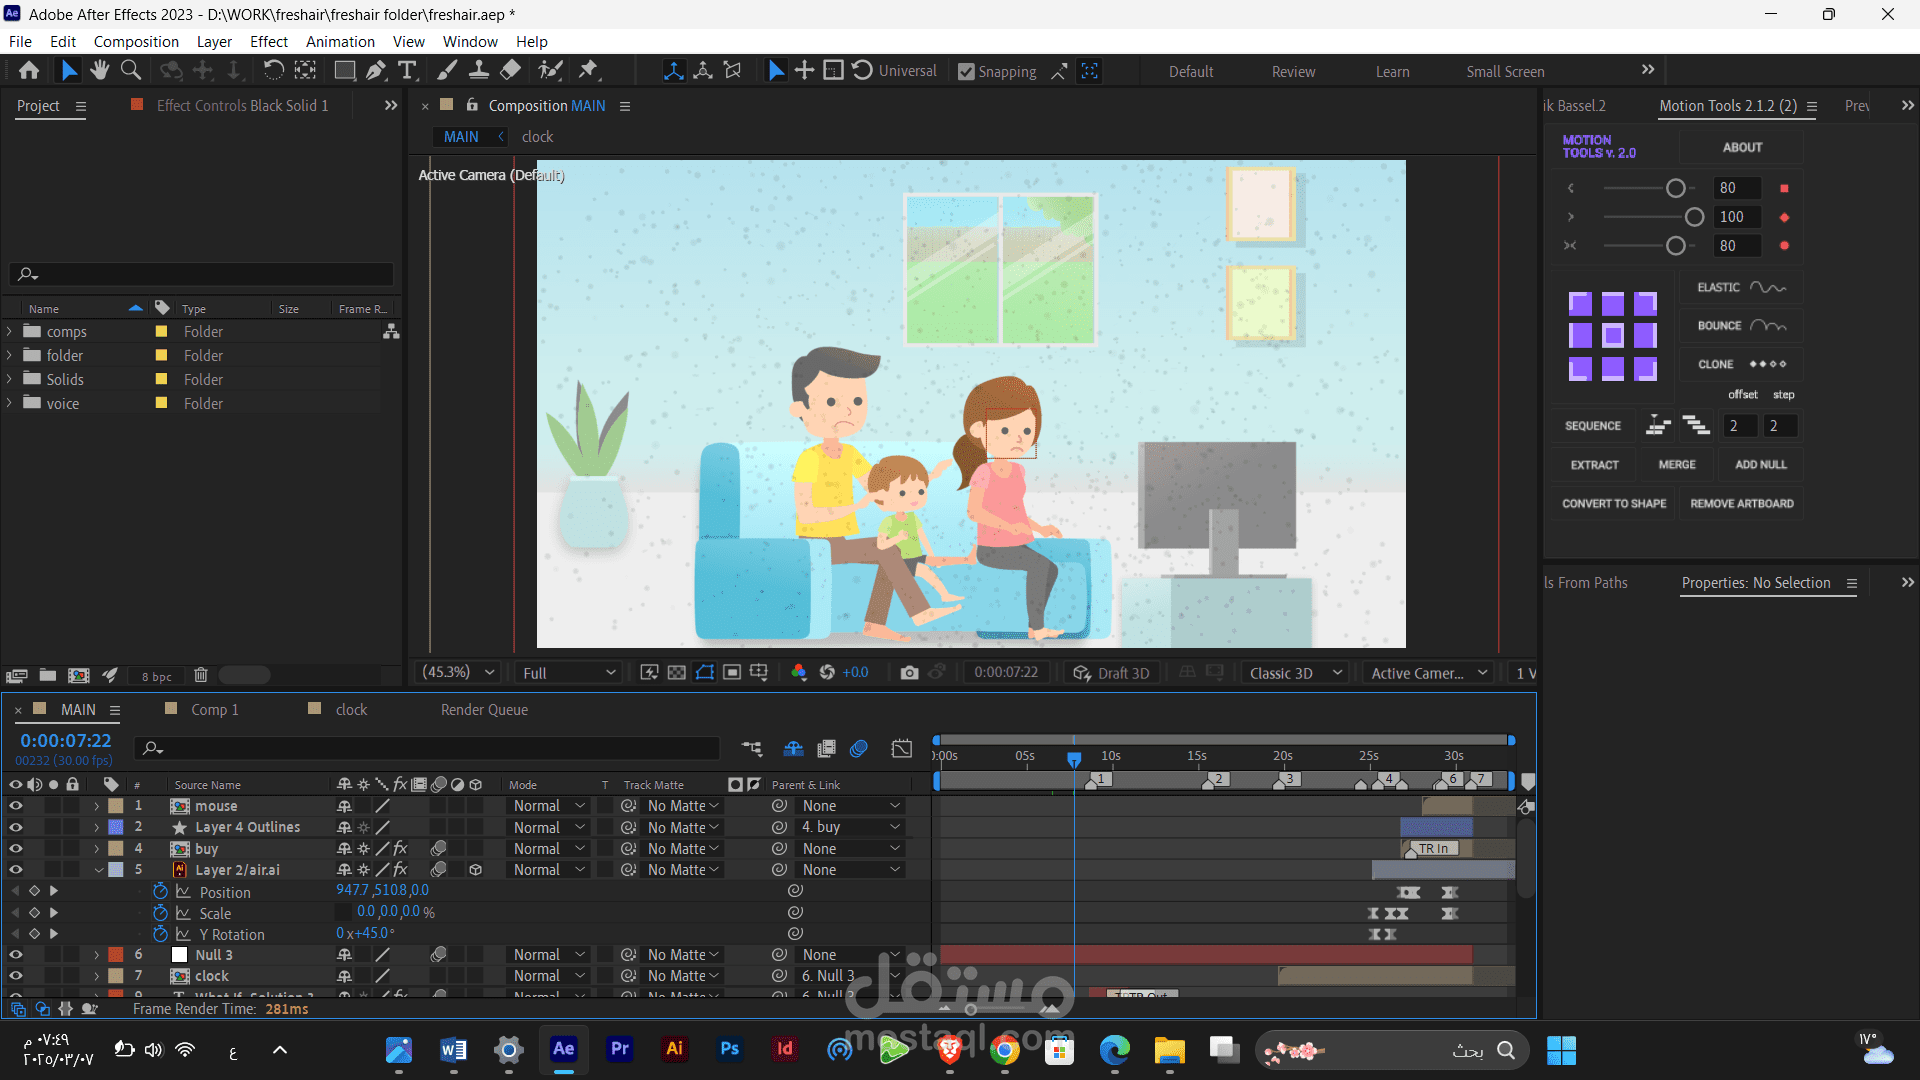Click the top Motion Tools easing slider handle

point(1676,188)
